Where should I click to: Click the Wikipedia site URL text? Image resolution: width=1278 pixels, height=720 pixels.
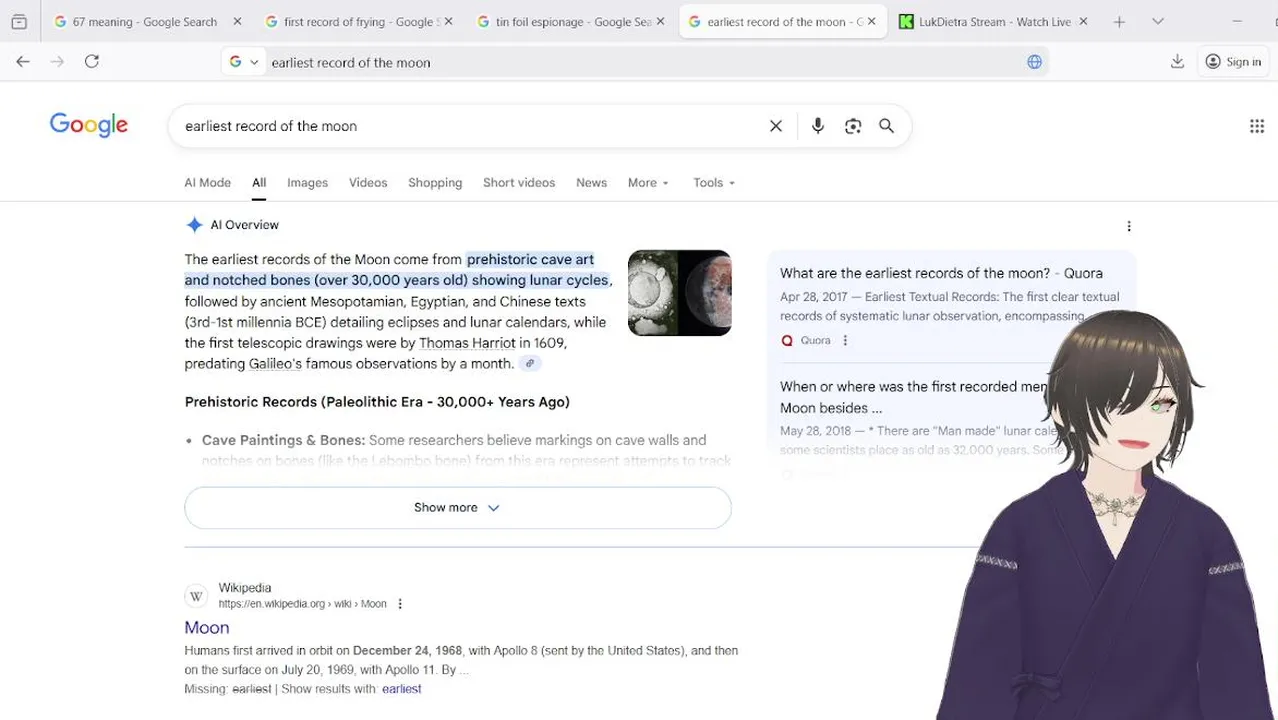(302, 604)
